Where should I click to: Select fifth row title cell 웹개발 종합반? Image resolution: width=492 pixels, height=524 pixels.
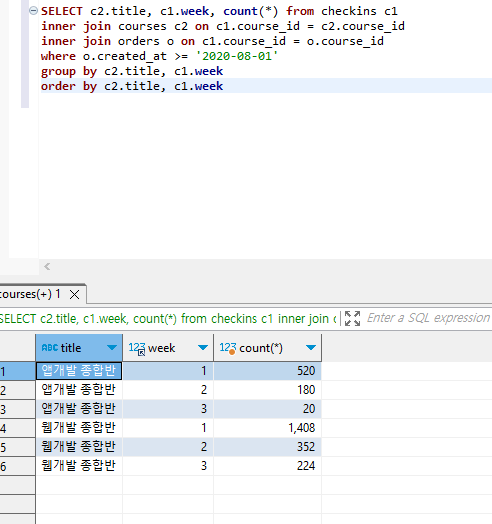pos(79,447)
